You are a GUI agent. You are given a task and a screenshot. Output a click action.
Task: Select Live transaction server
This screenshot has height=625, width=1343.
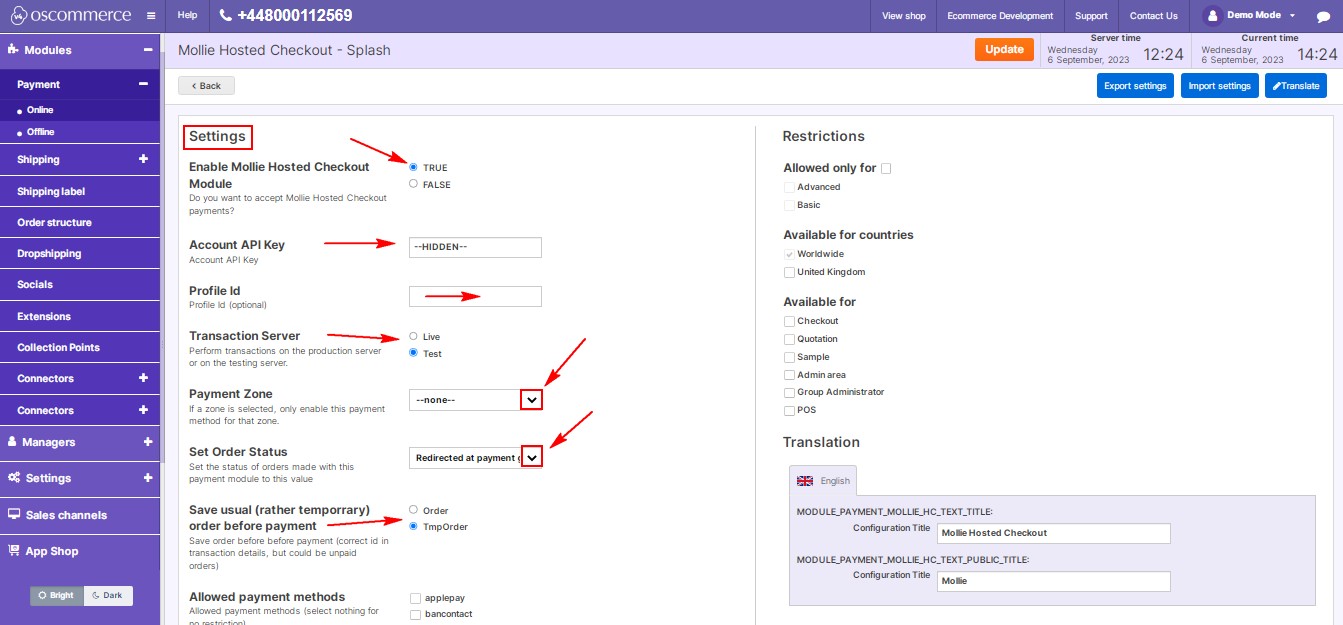(413, 336)
